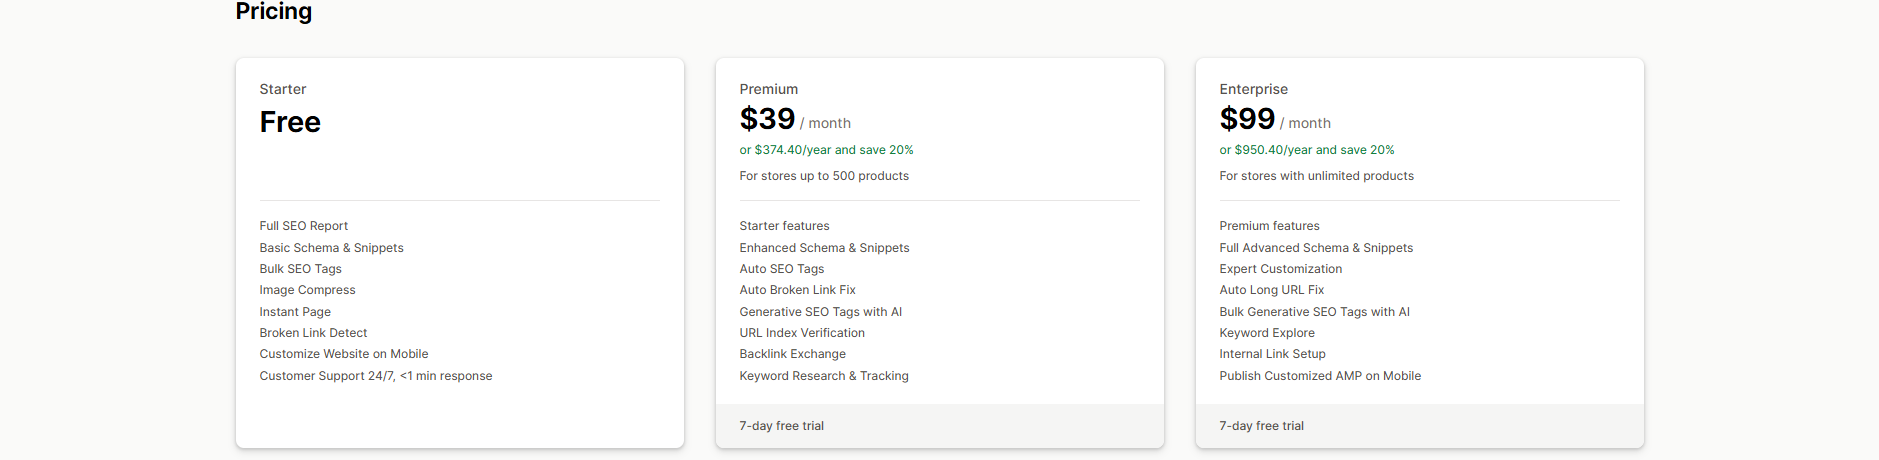This screenshot has height=460, width=1879.
Task: Click Enterprise's 7-day free trial footer
Action: [x=1261, y=426]
